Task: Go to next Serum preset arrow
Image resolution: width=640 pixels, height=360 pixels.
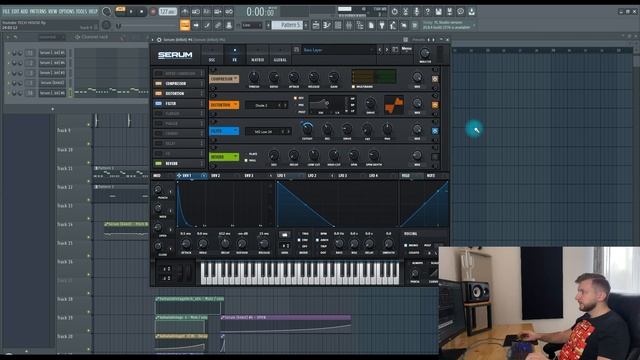Action: [x=387, y=50]
